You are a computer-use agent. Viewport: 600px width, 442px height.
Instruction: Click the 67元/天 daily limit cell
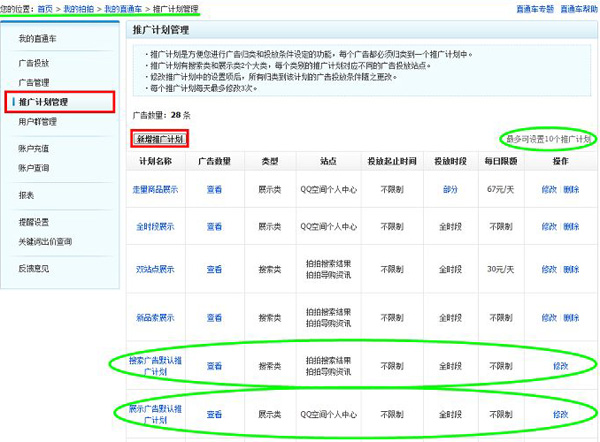point(501,189)
